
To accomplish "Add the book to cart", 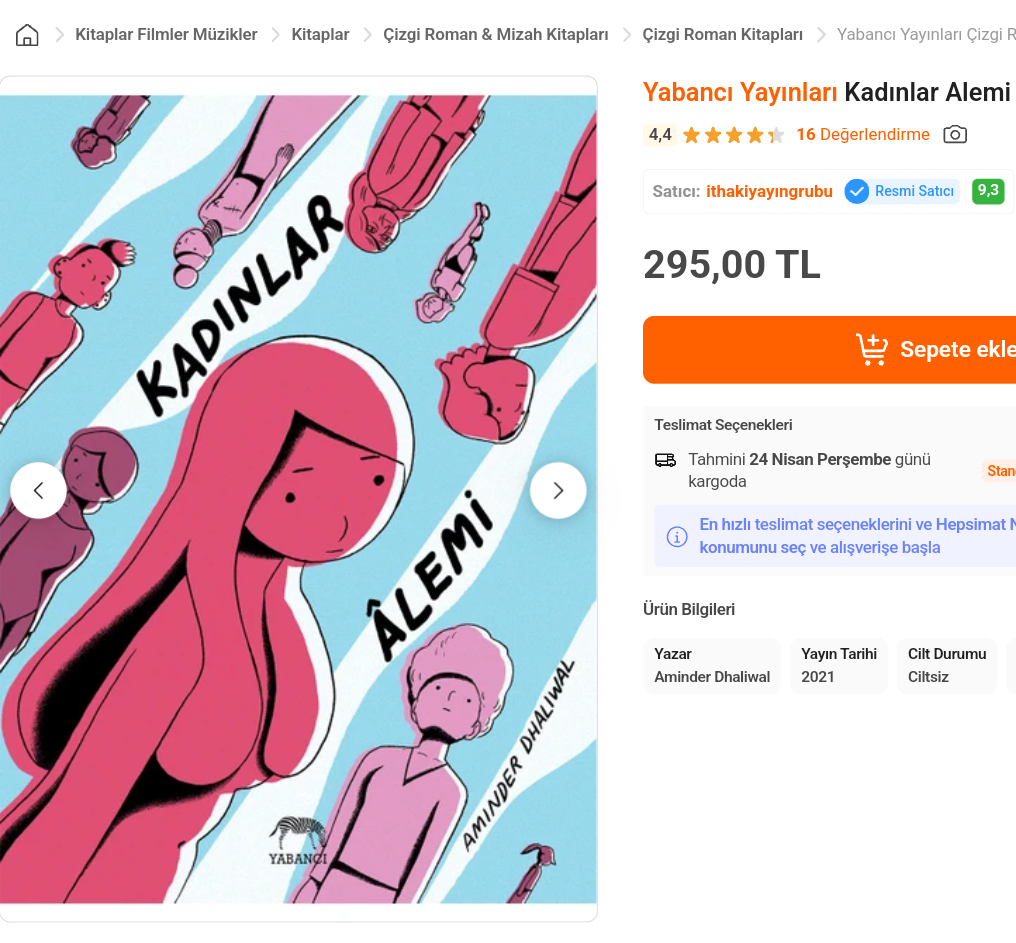I will point(829,350).
